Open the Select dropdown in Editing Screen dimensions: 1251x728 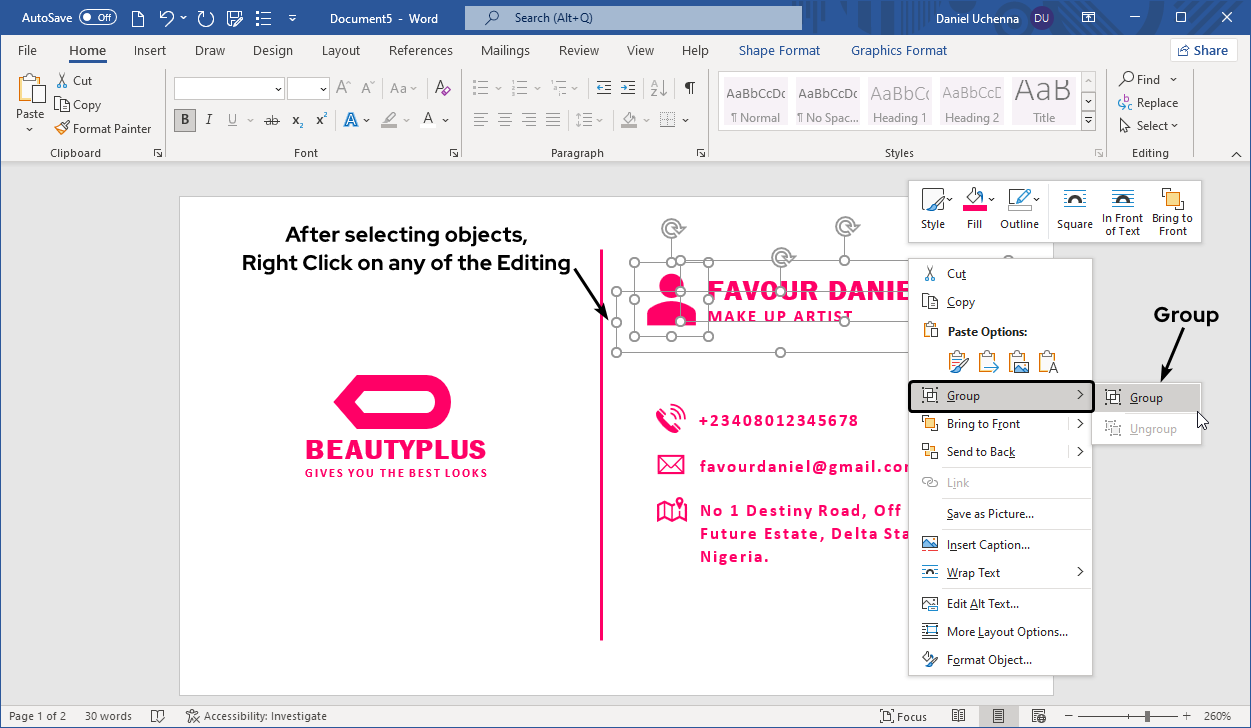coord(1149,126)
